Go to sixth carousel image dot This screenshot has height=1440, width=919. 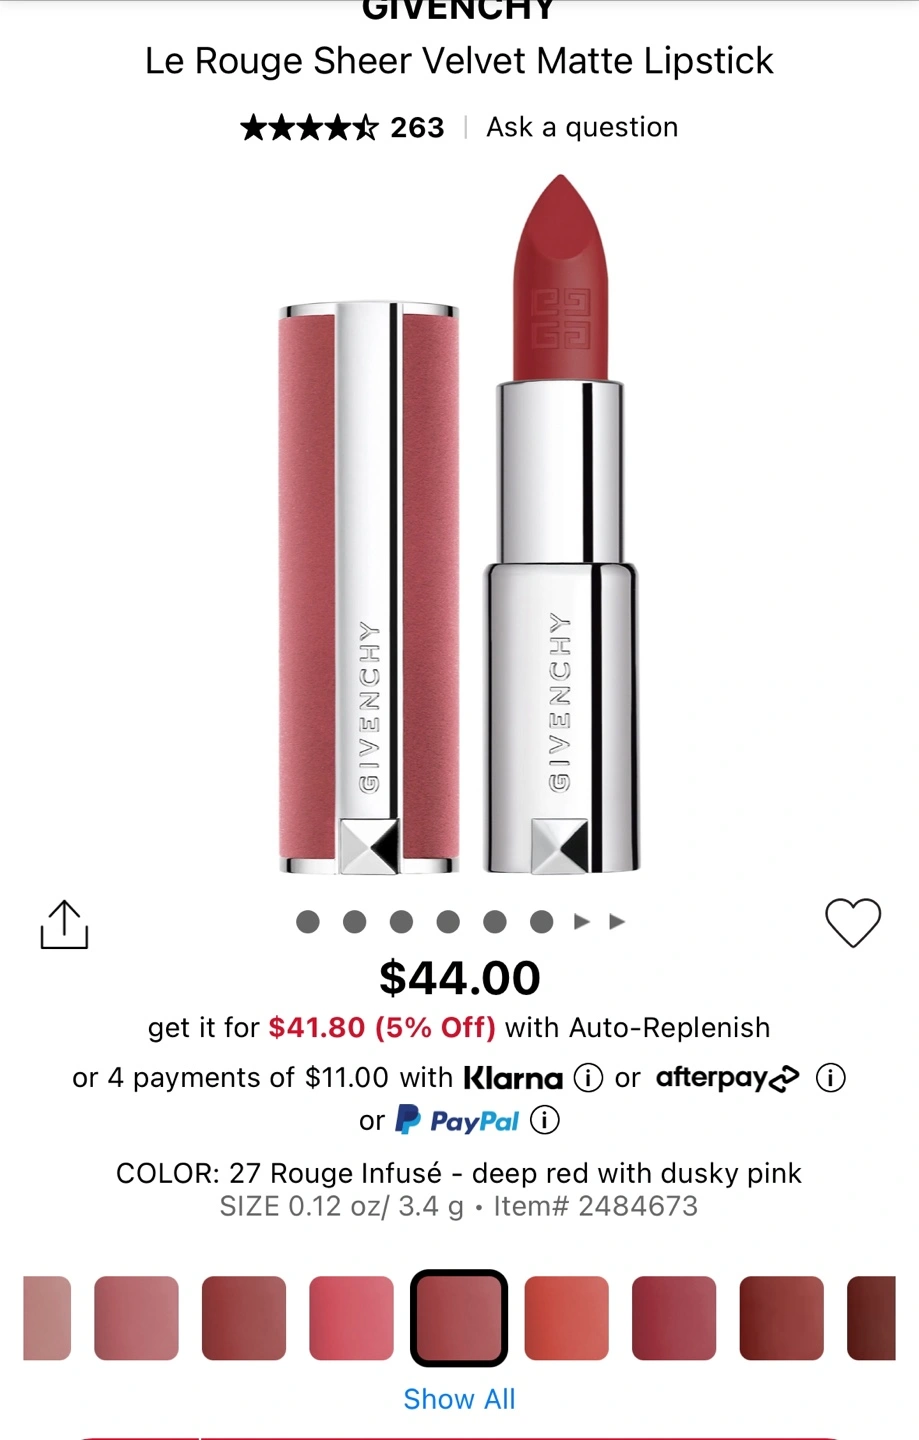point(542,922)
